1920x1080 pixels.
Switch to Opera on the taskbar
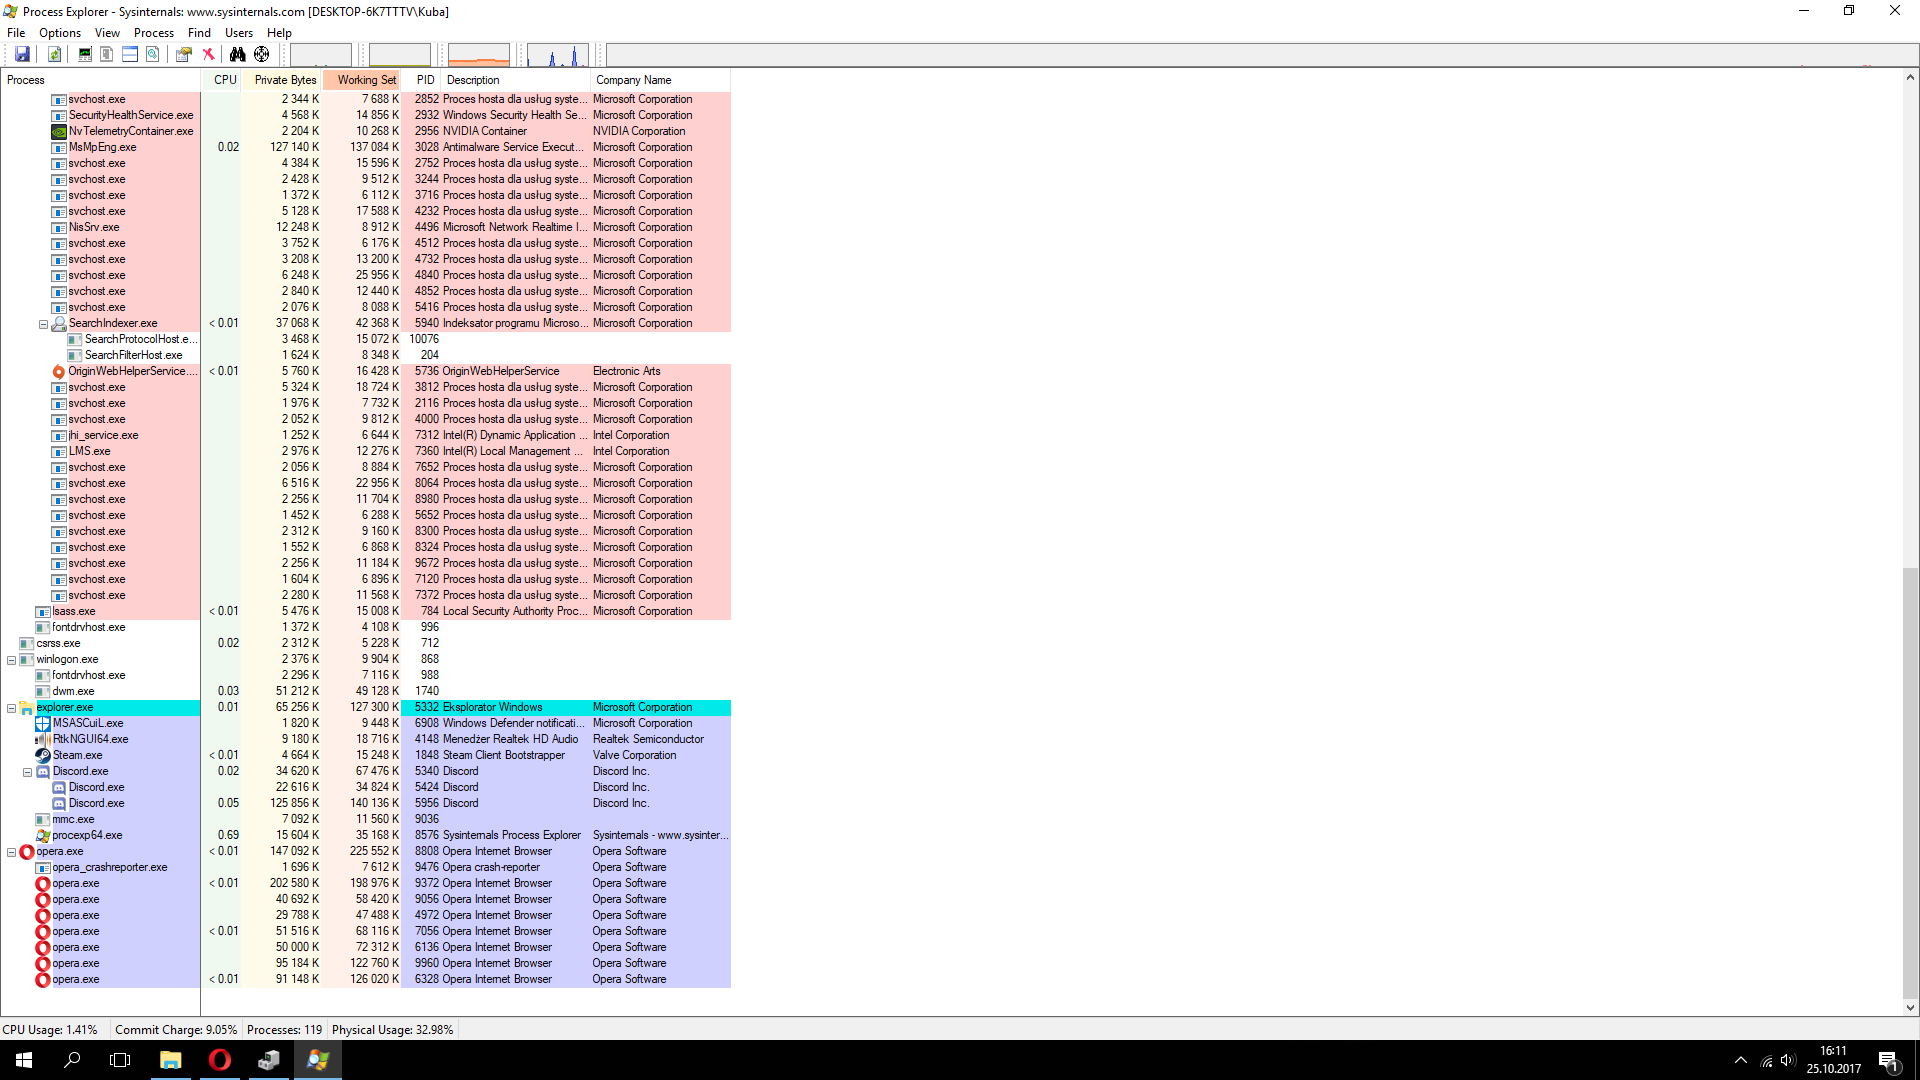pyautogui.click(x=220, y=1060)
